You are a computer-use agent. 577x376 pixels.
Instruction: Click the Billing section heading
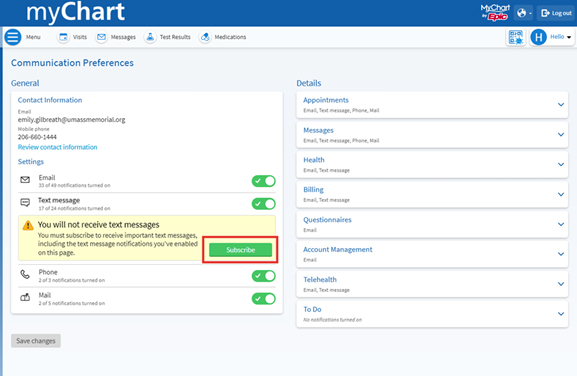coord(314,190)
